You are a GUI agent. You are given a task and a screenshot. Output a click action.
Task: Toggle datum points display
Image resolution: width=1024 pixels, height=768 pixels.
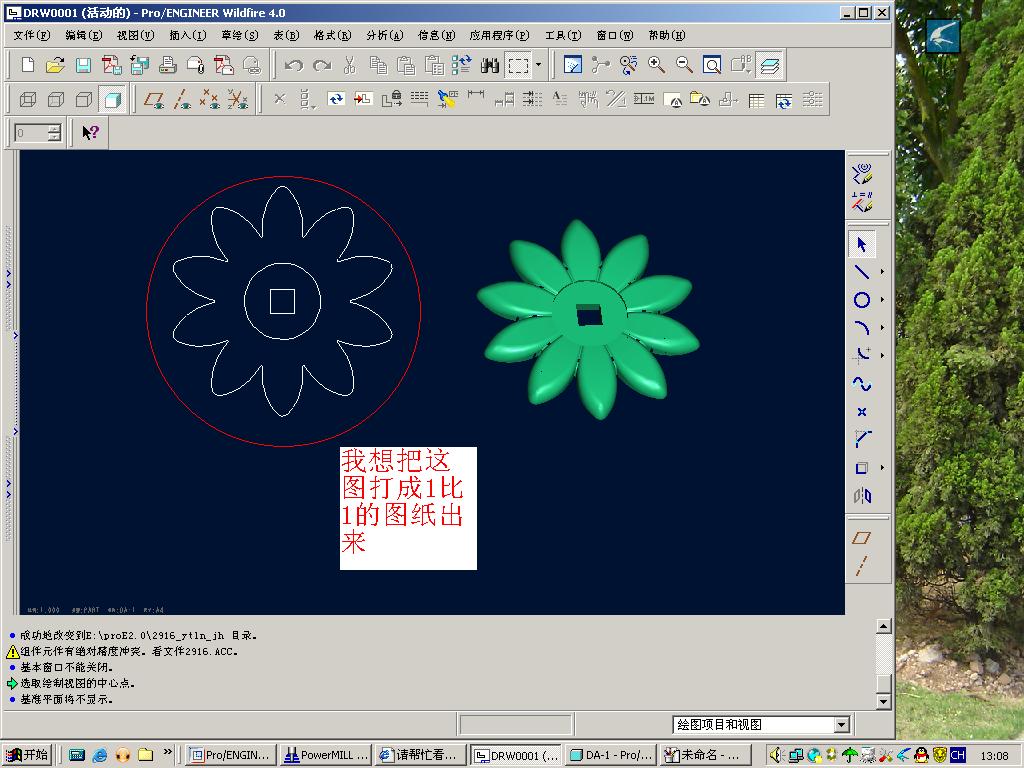210,99
